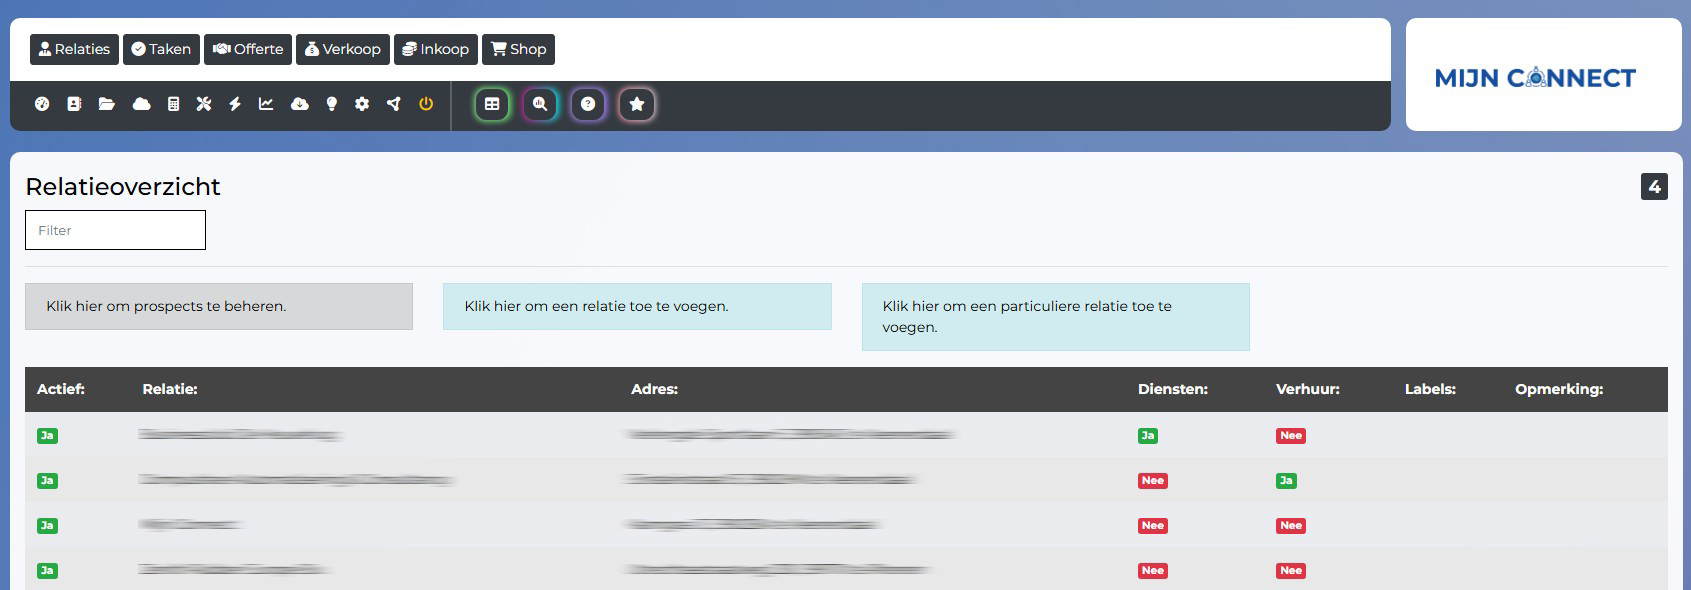Click the lightbulb icon

[332, 104]
